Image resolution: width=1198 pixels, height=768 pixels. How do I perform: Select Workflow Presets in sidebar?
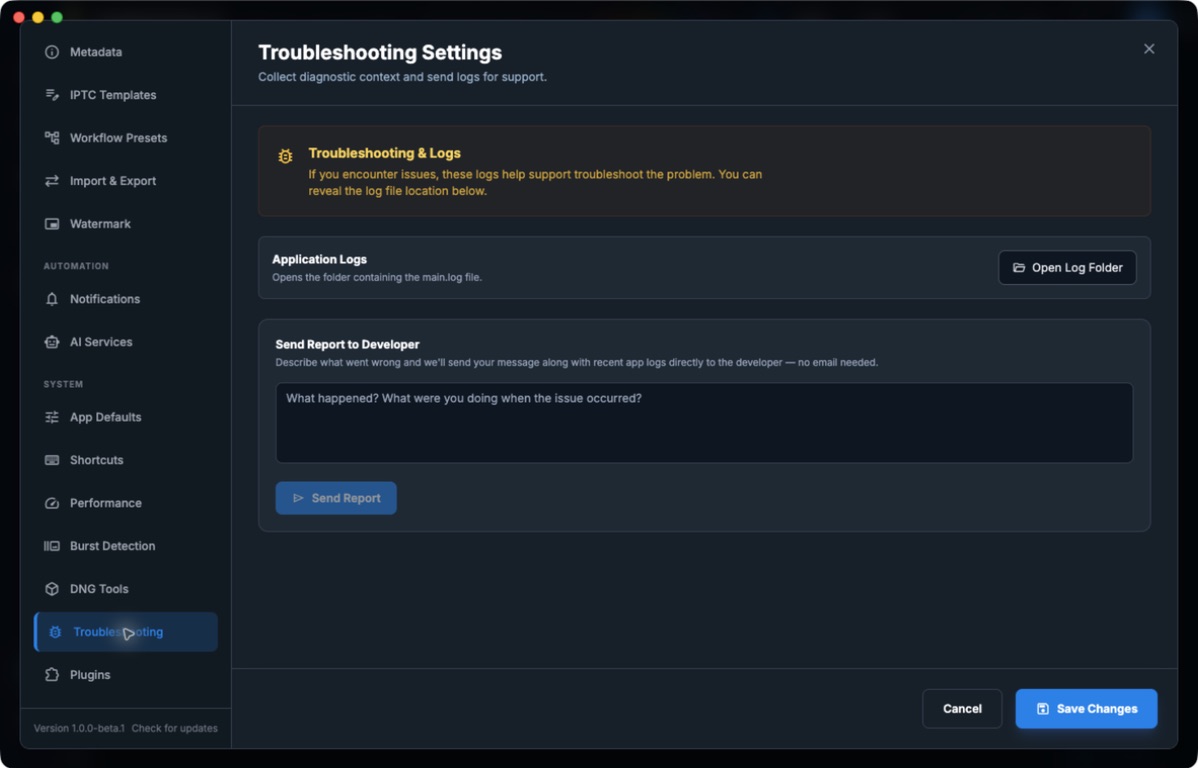pos(125,138)
